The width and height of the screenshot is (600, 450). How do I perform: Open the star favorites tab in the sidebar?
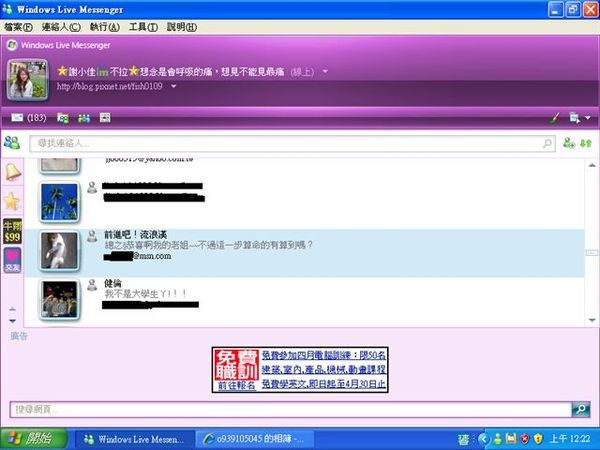point(12,202)
